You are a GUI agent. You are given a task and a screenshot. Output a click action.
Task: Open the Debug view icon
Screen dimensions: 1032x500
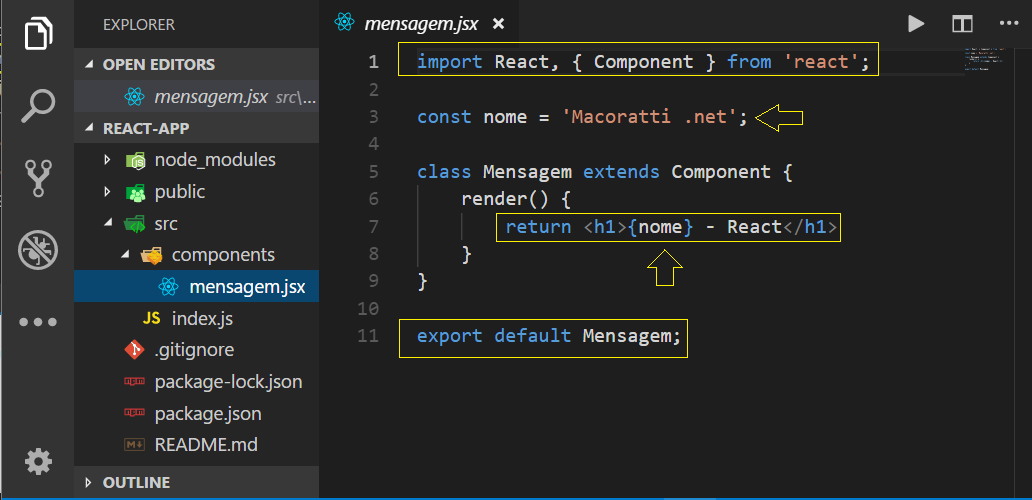(38, 250)
